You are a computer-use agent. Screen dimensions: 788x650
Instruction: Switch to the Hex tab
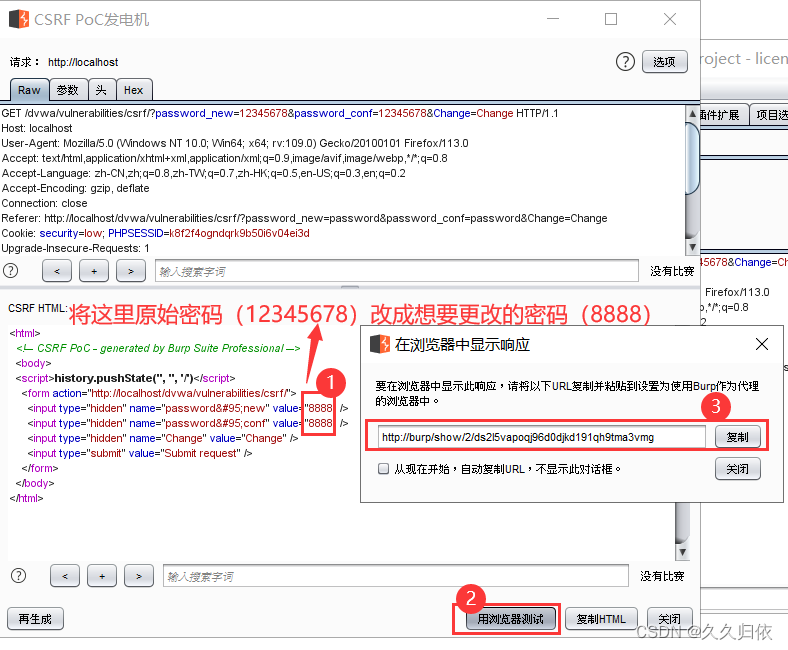134,90
